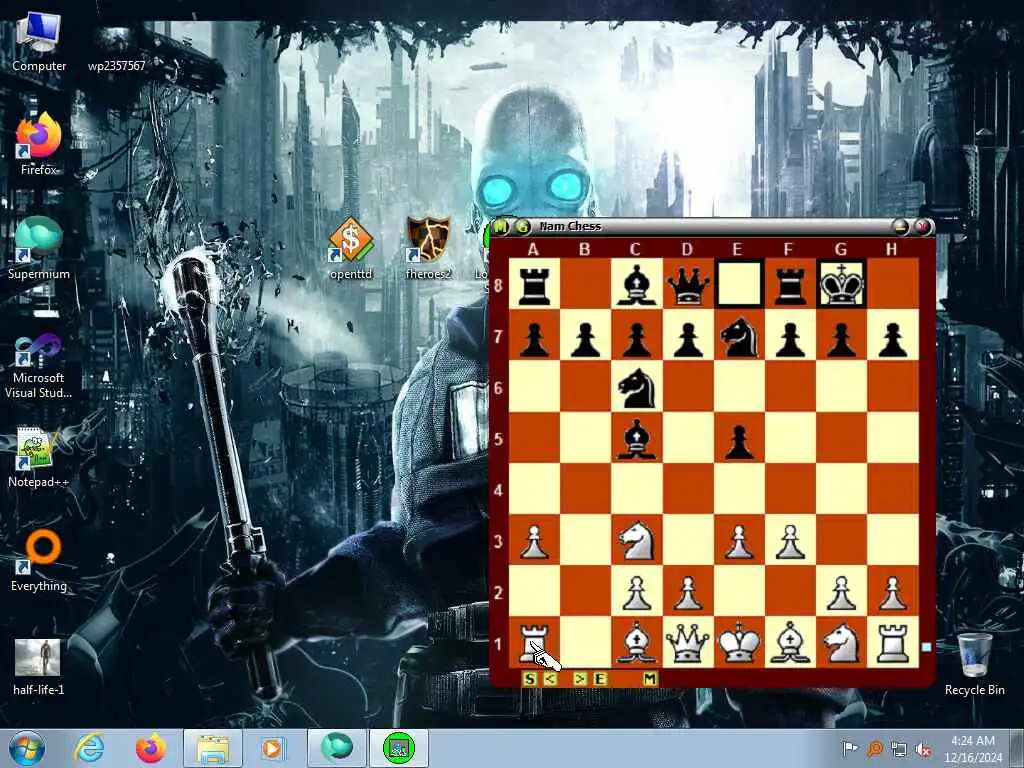
Task: Open the Everything desktop shortcut
Action: click(39, 561)
